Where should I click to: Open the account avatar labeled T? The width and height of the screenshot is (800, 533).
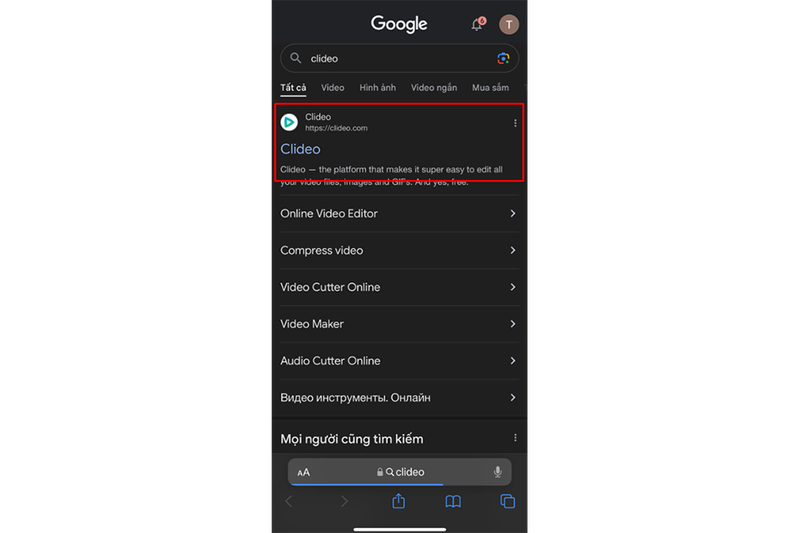pyautogui.click(x=509, y=24)
